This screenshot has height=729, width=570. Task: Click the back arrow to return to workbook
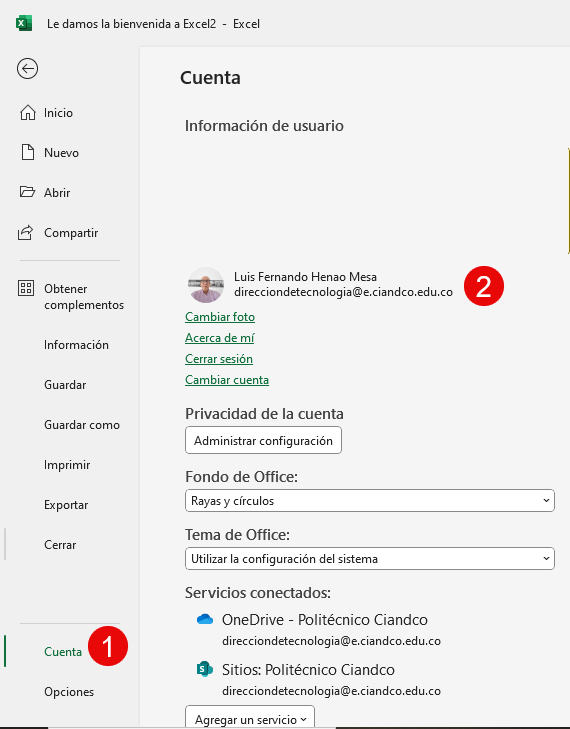click(x=27, y=69)
